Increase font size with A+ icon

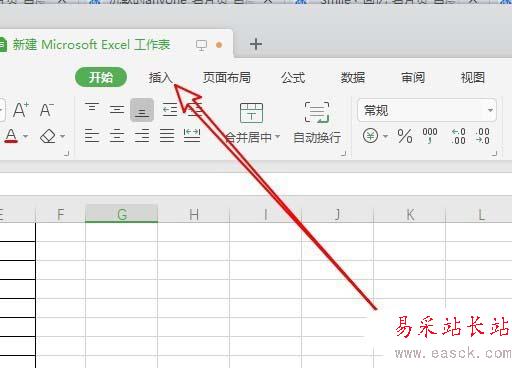click(21, 110)
